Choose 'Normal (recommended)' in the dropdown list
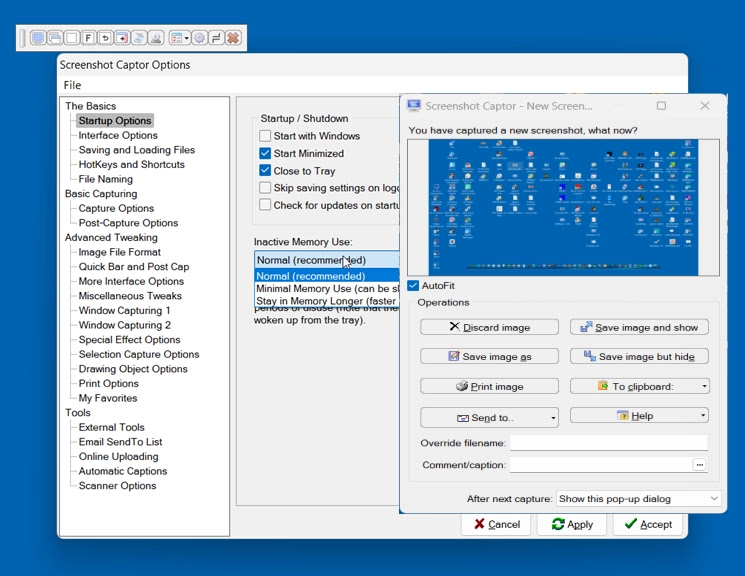Viewport: 745px width, 576px height. pyautogui.click(x=327, y=276)
